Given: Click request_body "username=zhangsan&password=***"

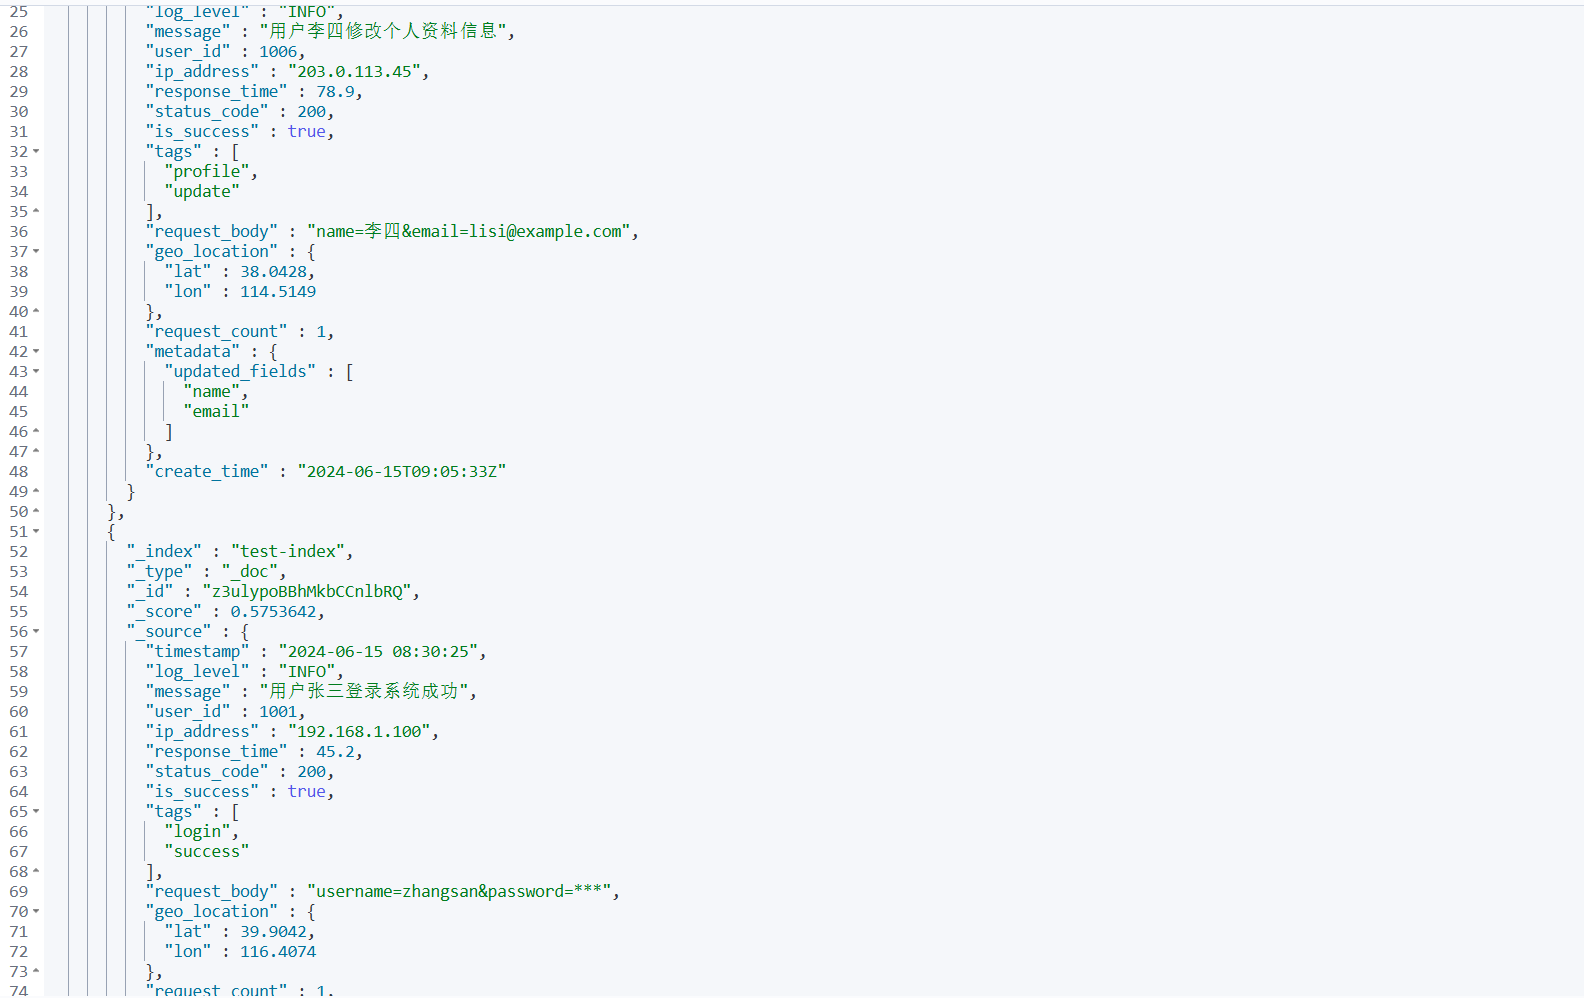Looking at the screenshot, I should (459, 891).
